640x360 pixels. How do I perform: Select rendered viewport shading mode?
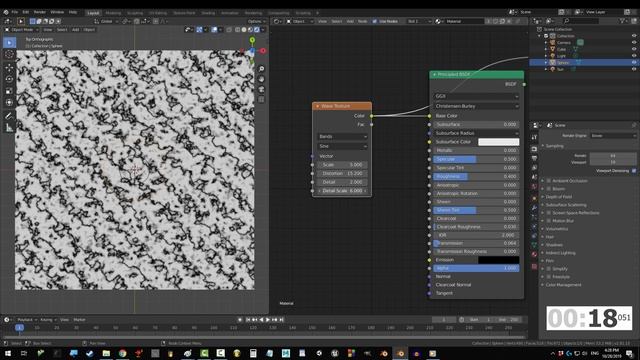click(x=256, y=30)
